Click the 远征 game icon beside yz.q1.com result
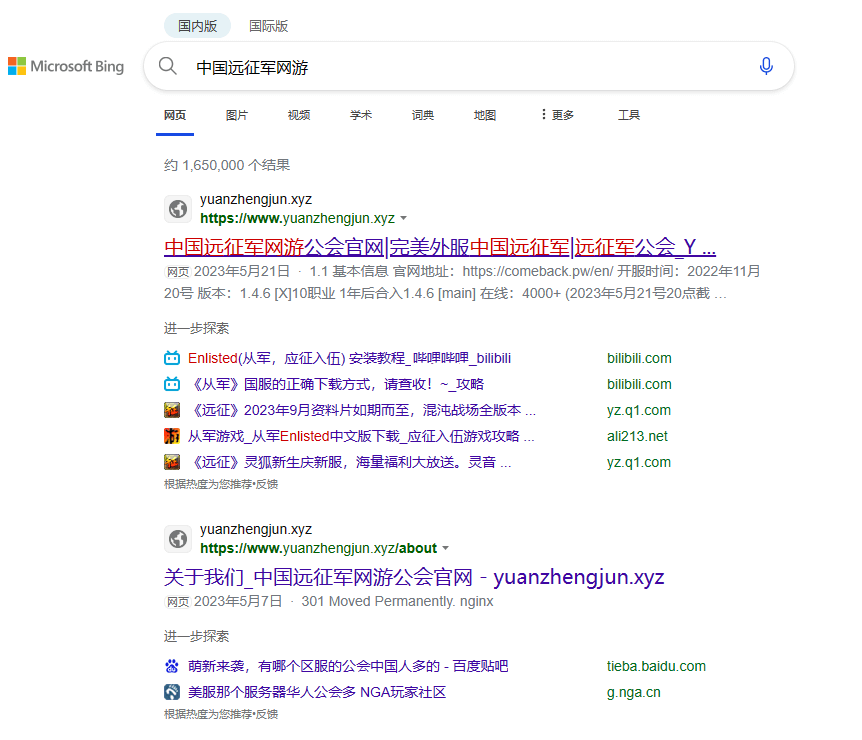The image size is (862, 740). point(172,410)
